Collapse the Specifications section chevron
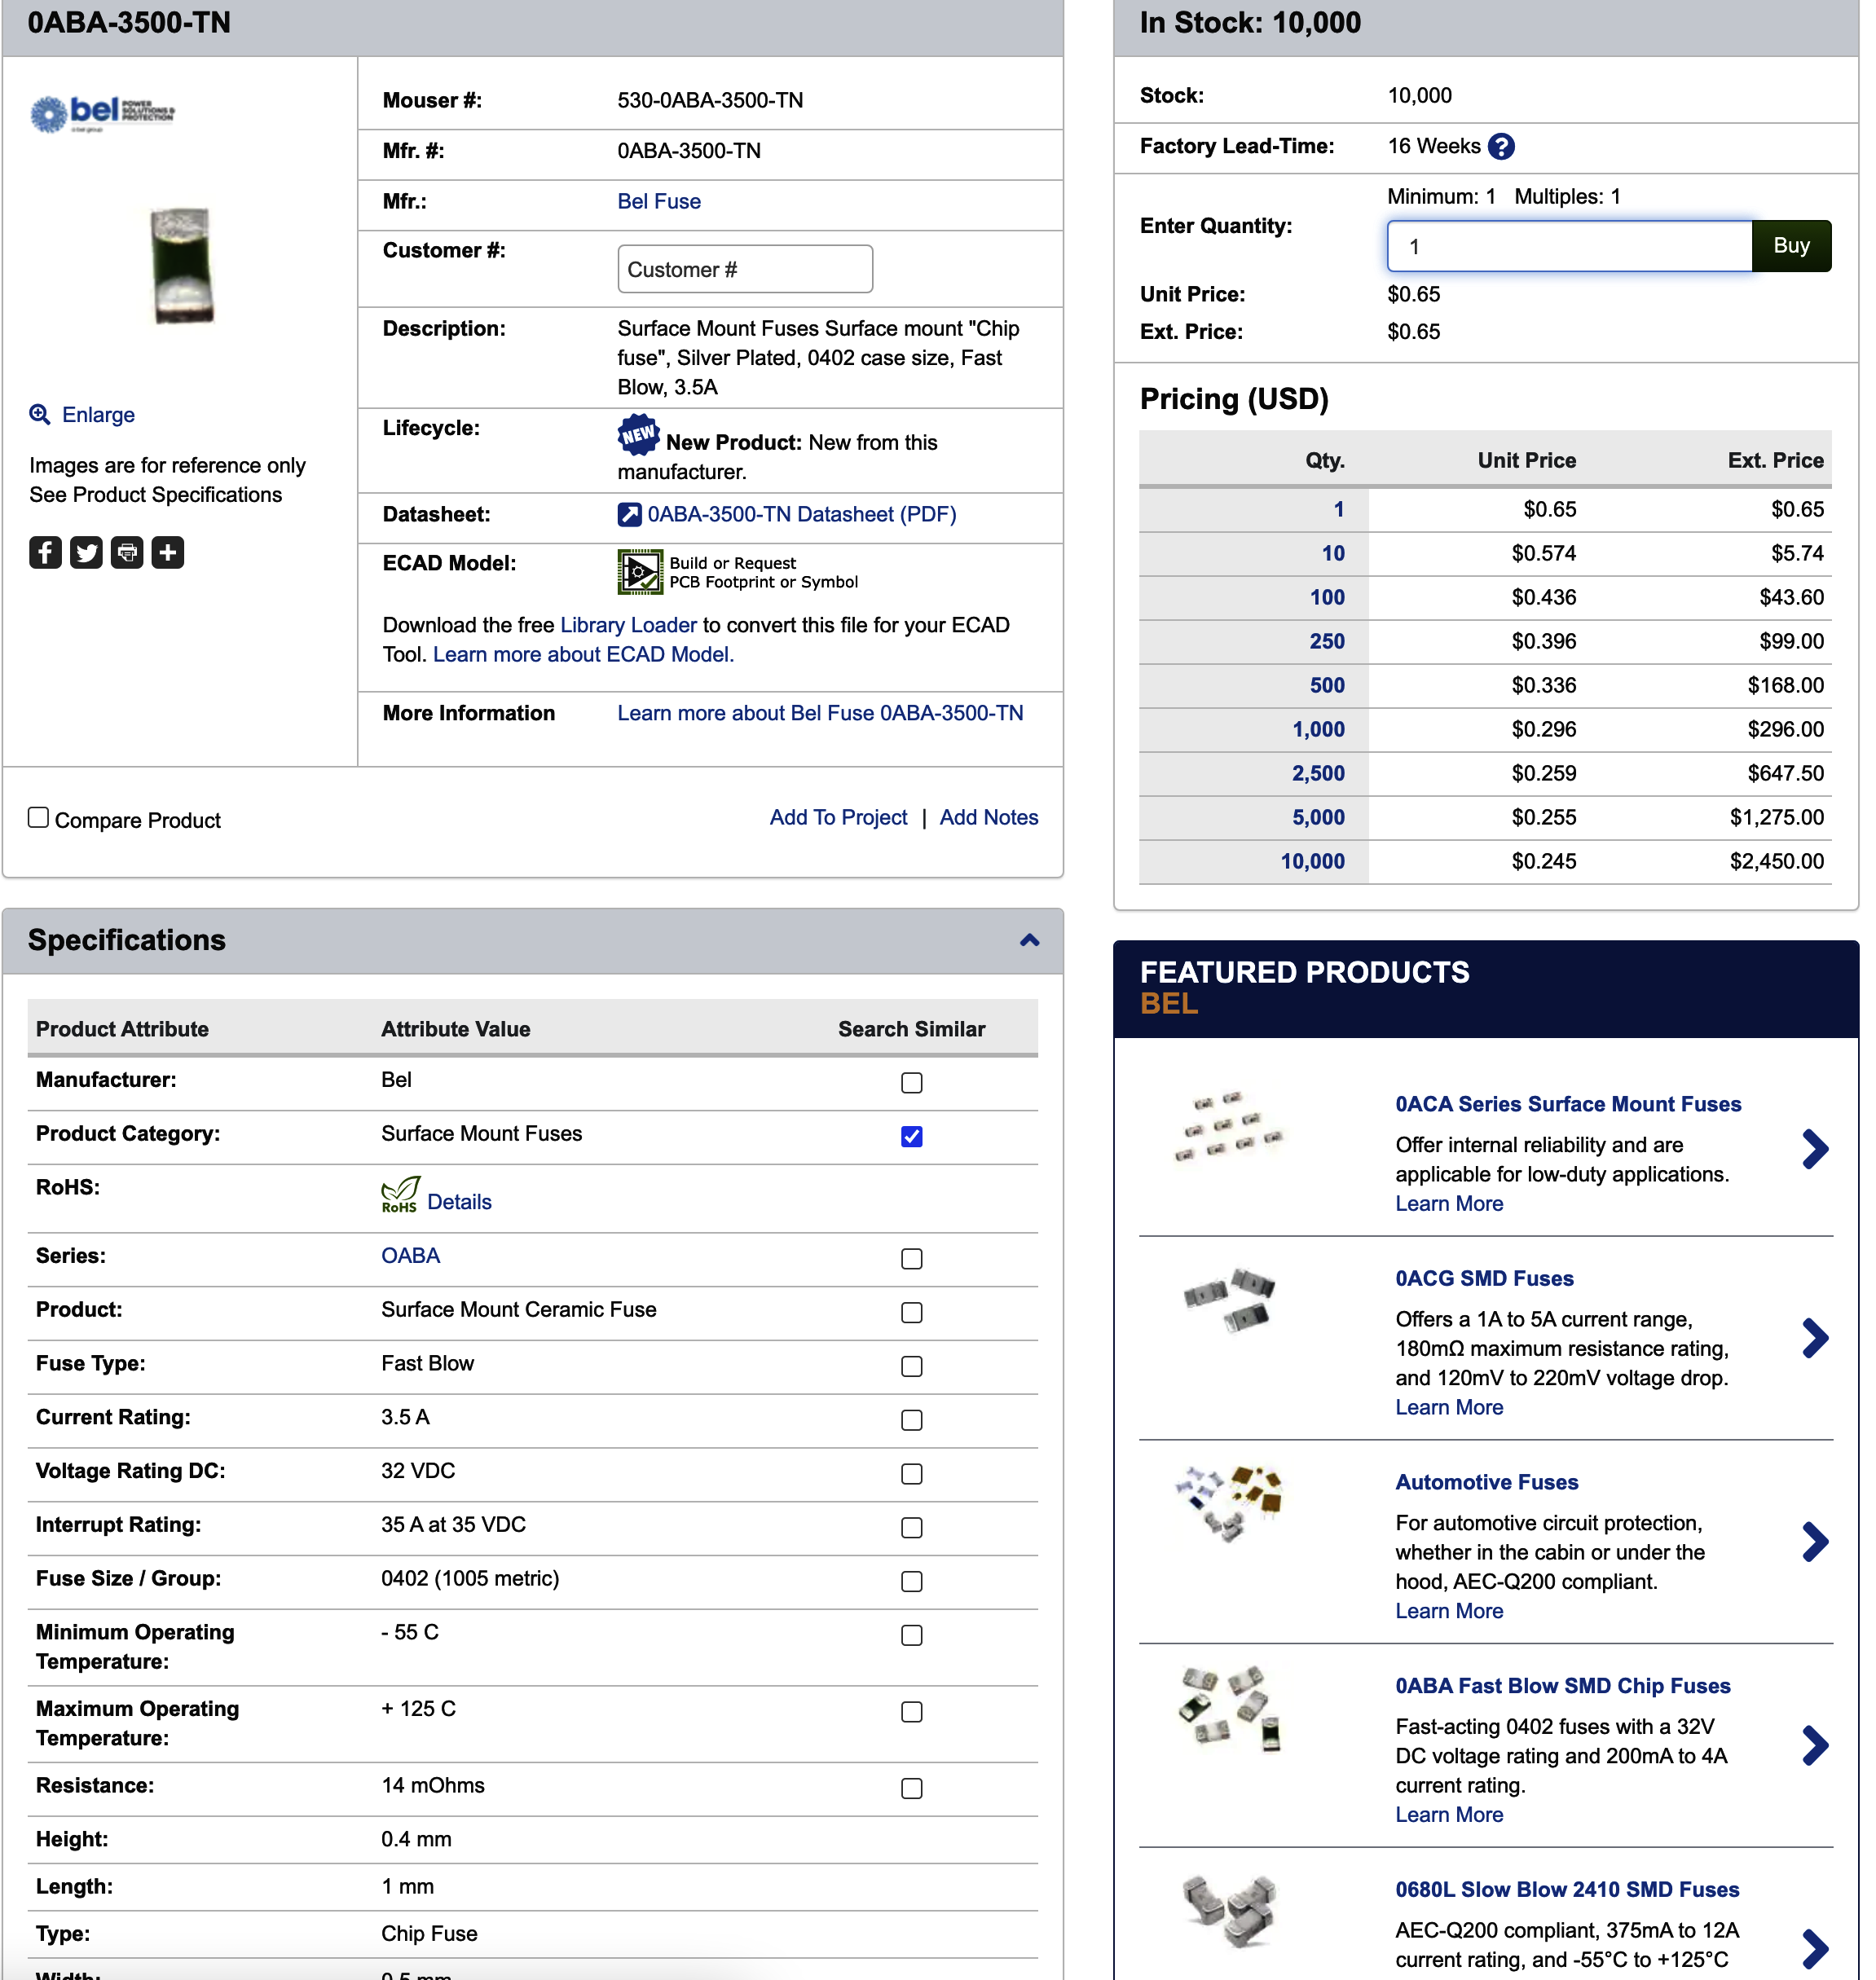The width and height of the screenshot is (1876, 1980). 1030,940
